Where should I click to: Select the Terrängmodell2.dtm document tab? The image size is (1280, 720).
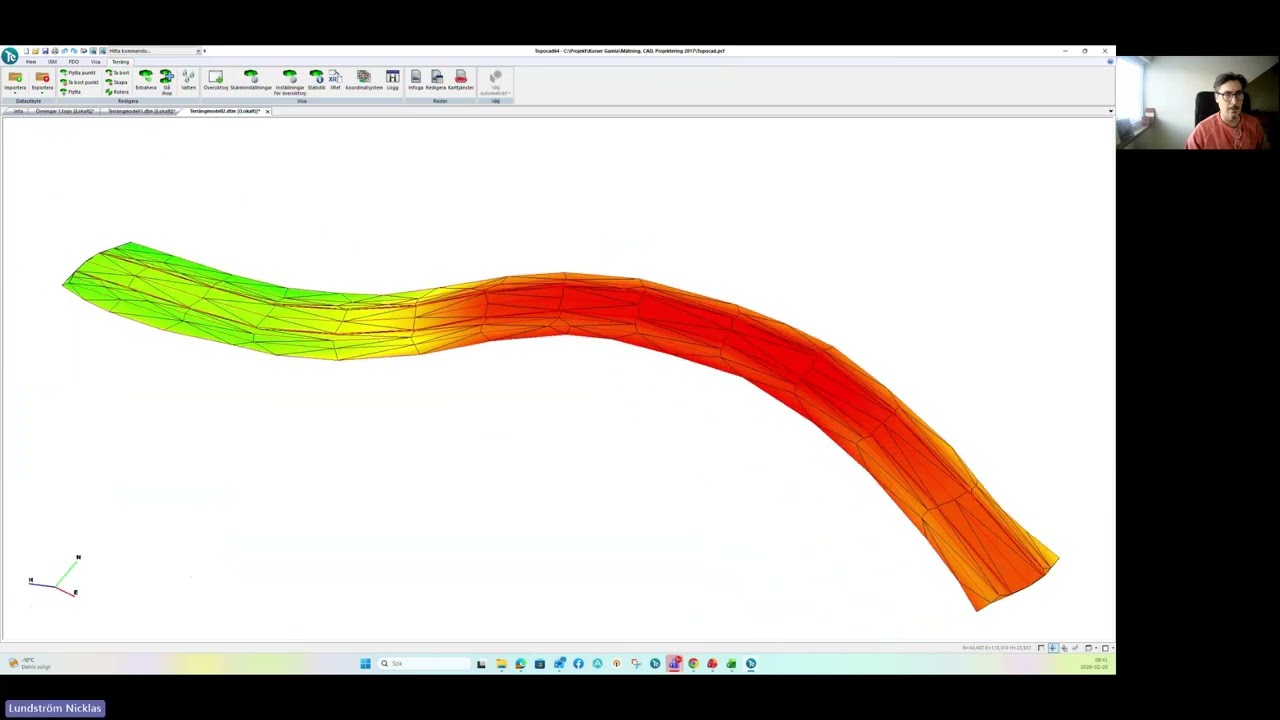coord(224,111)
